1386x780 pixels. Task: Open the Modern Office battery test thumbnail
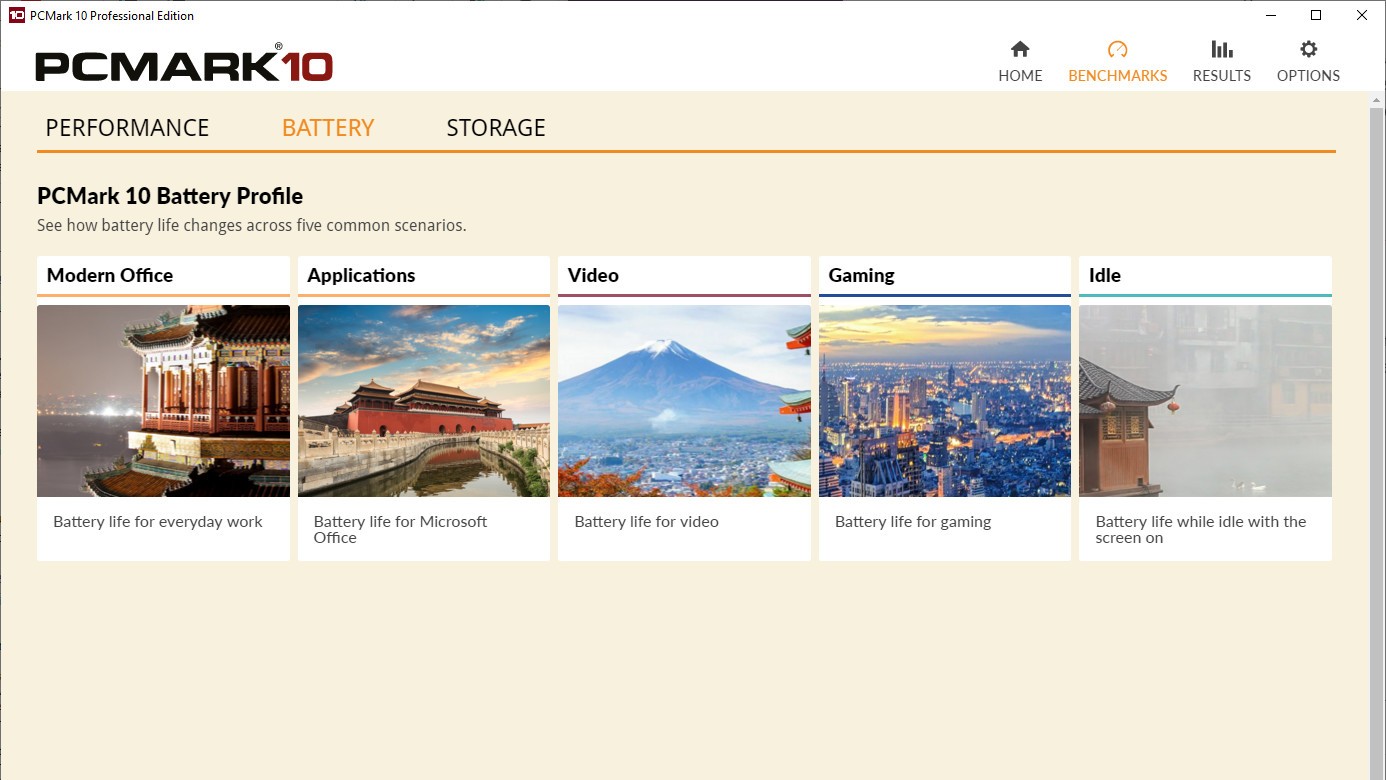pyautogui.click(x=163, y=400)
